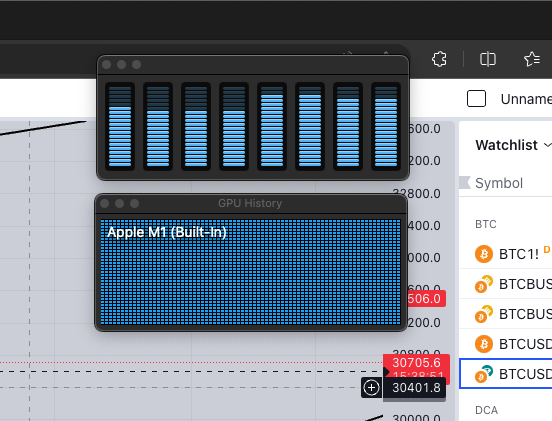
Task: Click the flag icon beside Symbol header
Action: coord(465,183)
